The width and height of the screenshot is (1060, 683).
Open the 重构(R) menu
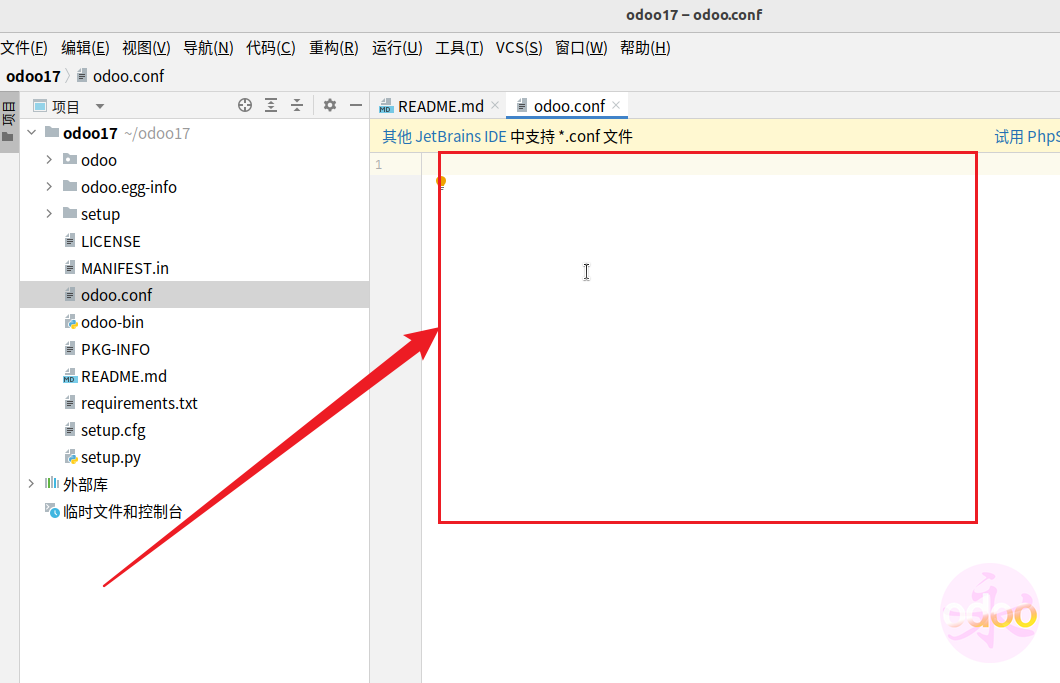coord(333,48)
